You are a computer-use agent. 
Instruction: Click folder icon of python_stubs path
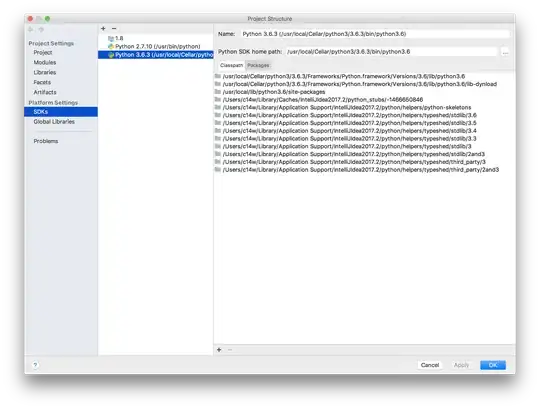coord(218,99)
